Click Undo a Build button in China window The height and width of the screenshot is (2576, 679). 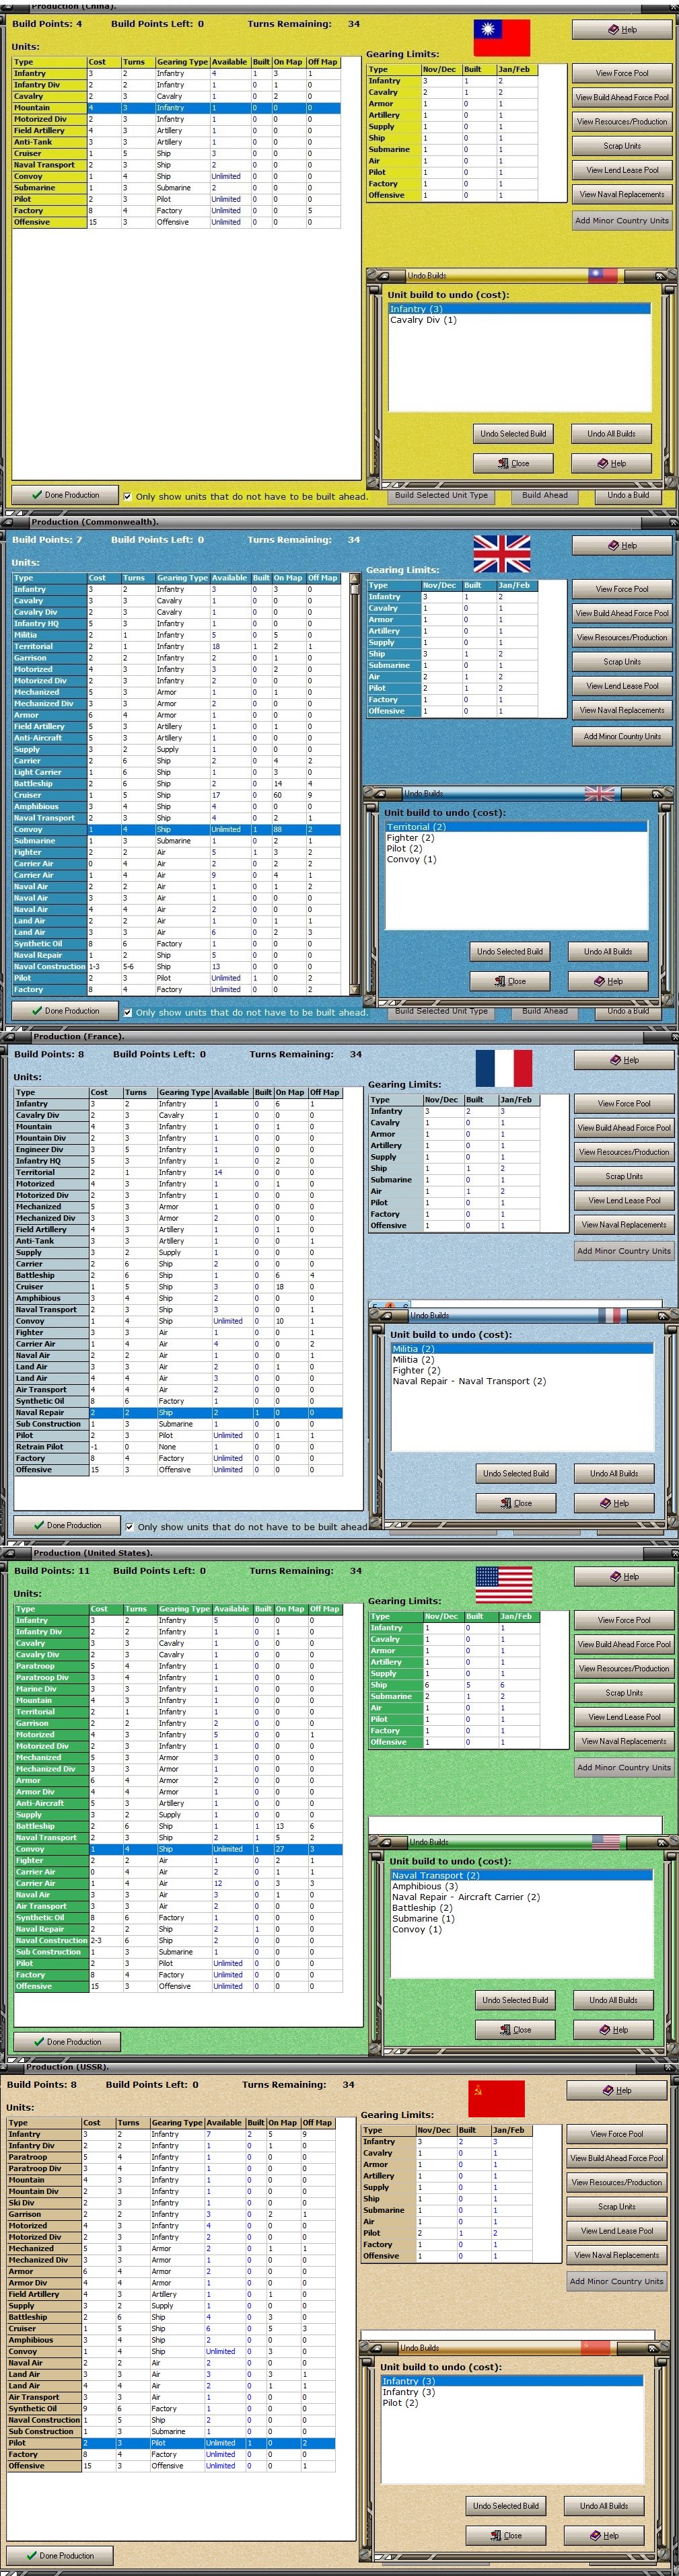[628, 495]
